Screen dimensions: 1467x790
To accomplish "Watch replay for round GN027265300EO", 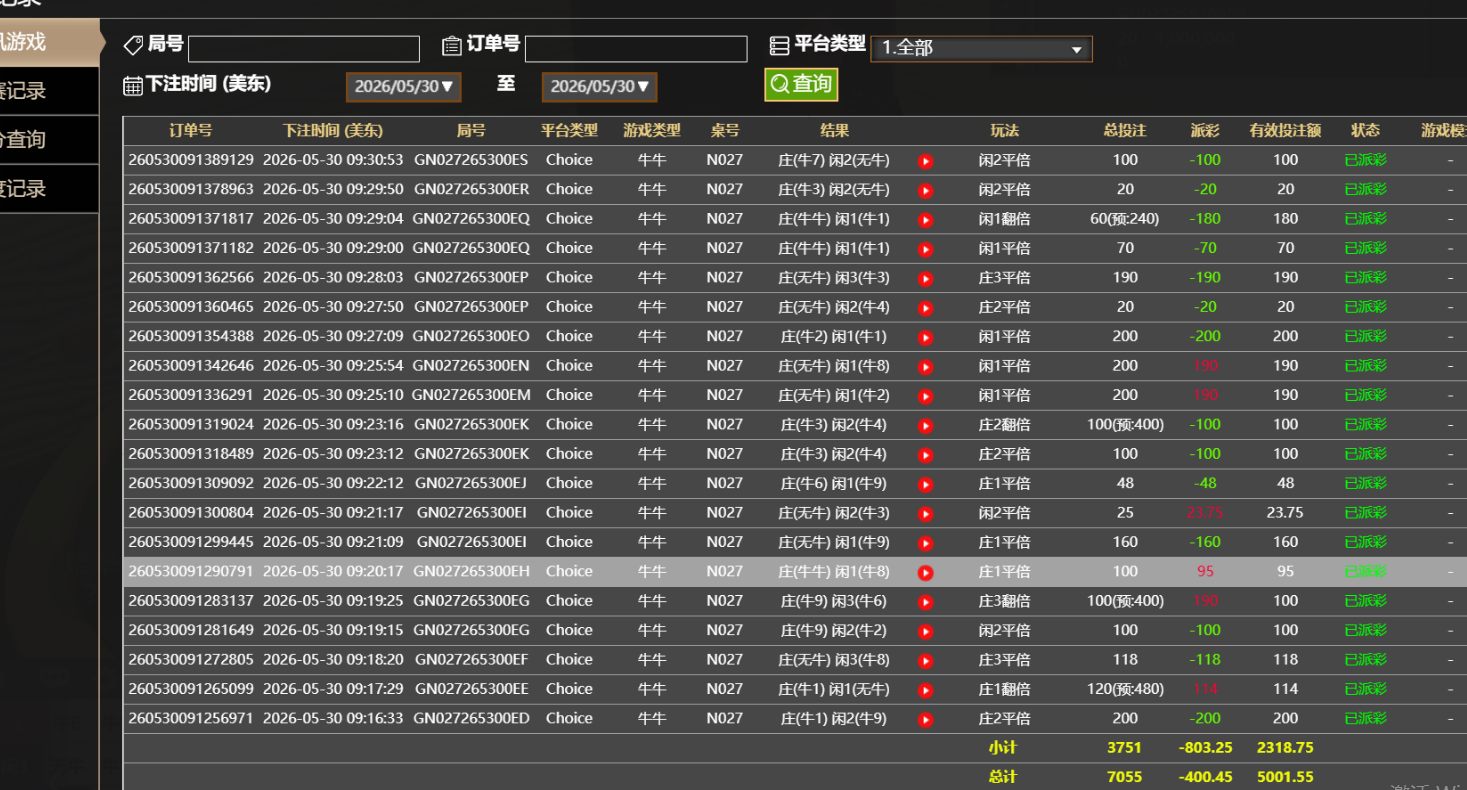I will (x=926, y=337).
